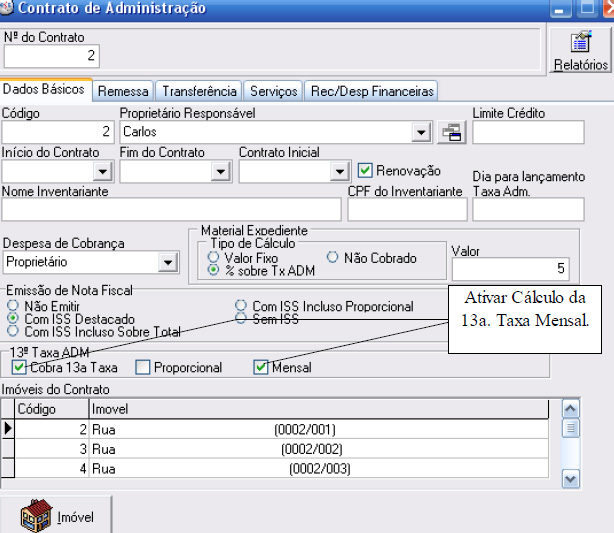Viewport: 614px width, 533px height.
Task: Click the application icon in title bar
Action: 7,9
